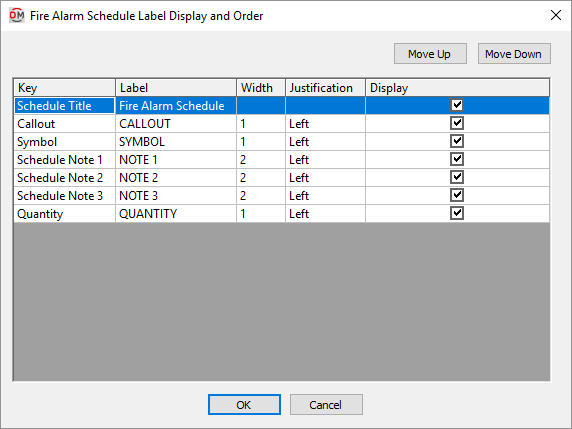Image resolution: width=572 pixels, height=429 pixels.
Task: Disable Display for Schedule Note 1
Action: coord(457,159)
